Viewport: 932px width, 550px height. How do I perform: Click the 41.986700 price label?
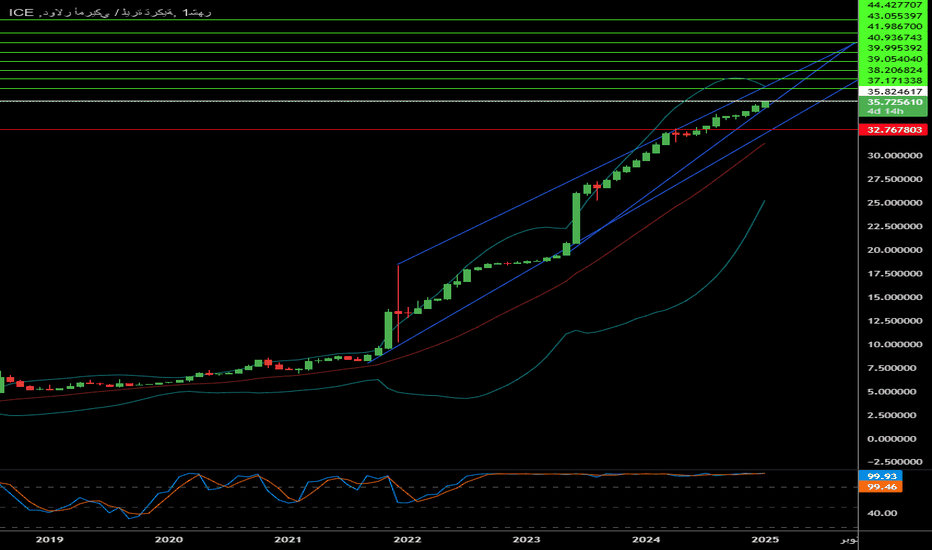[895, 26]
